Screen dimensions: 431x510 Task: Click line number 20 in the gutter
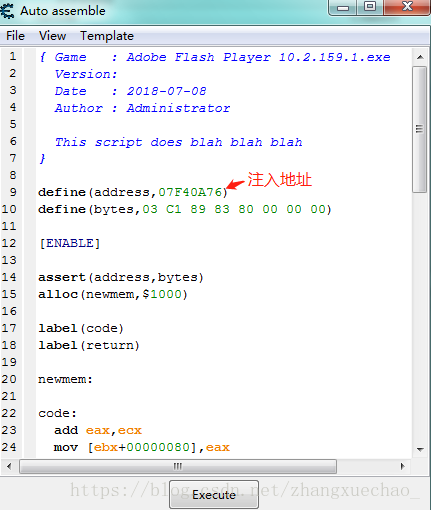[9, 379]
